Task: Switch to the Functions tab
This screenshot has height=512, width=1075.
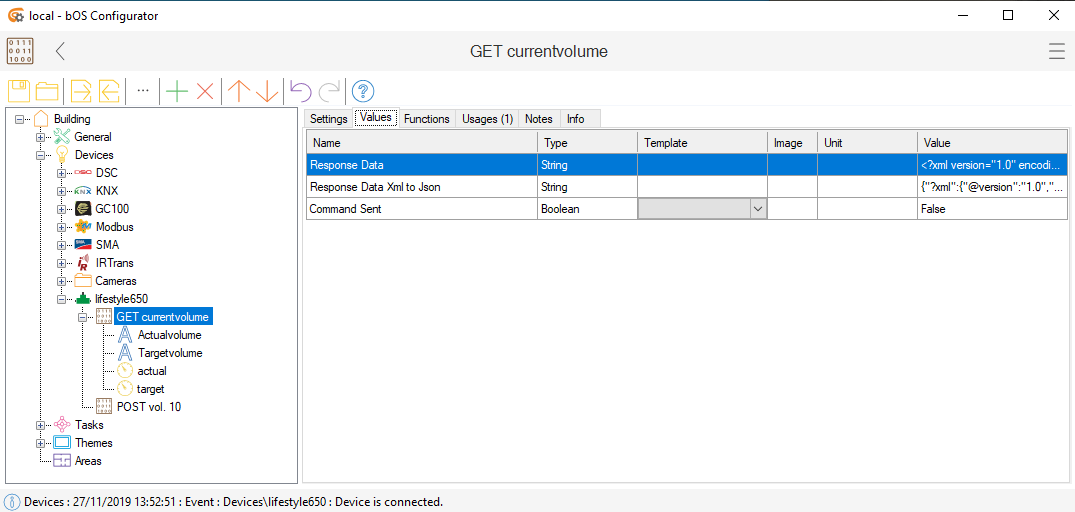Action: click(426, 119)
